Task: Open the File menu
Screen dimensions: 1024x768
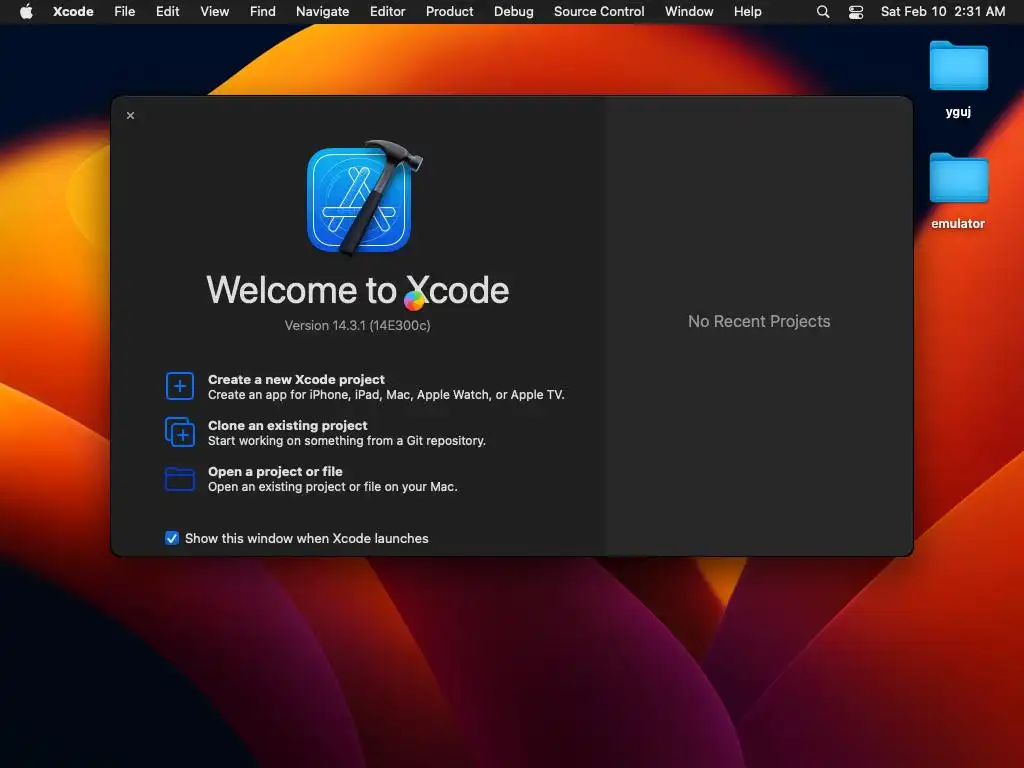Action: pos(124,11)
